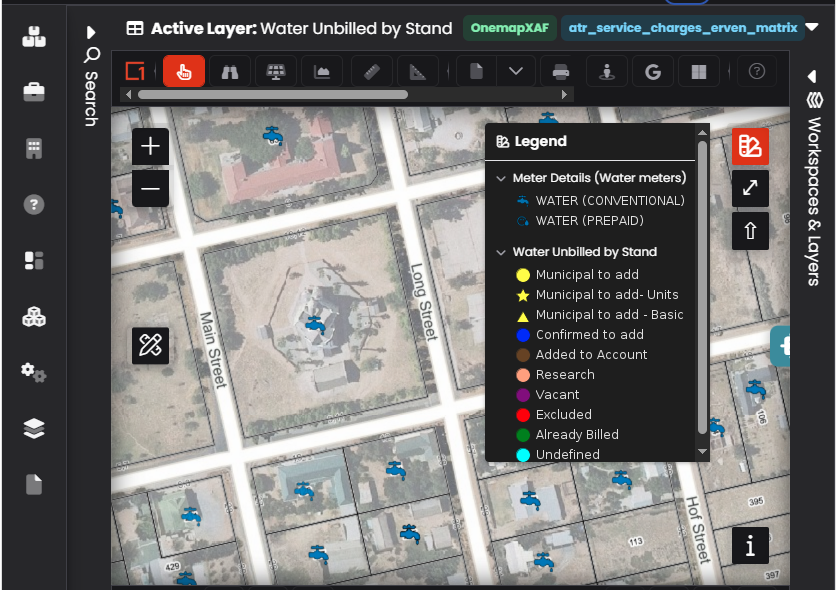Screen dimensions: 837x590
Task: Select the angle measure tool
Action: point(417,72)
